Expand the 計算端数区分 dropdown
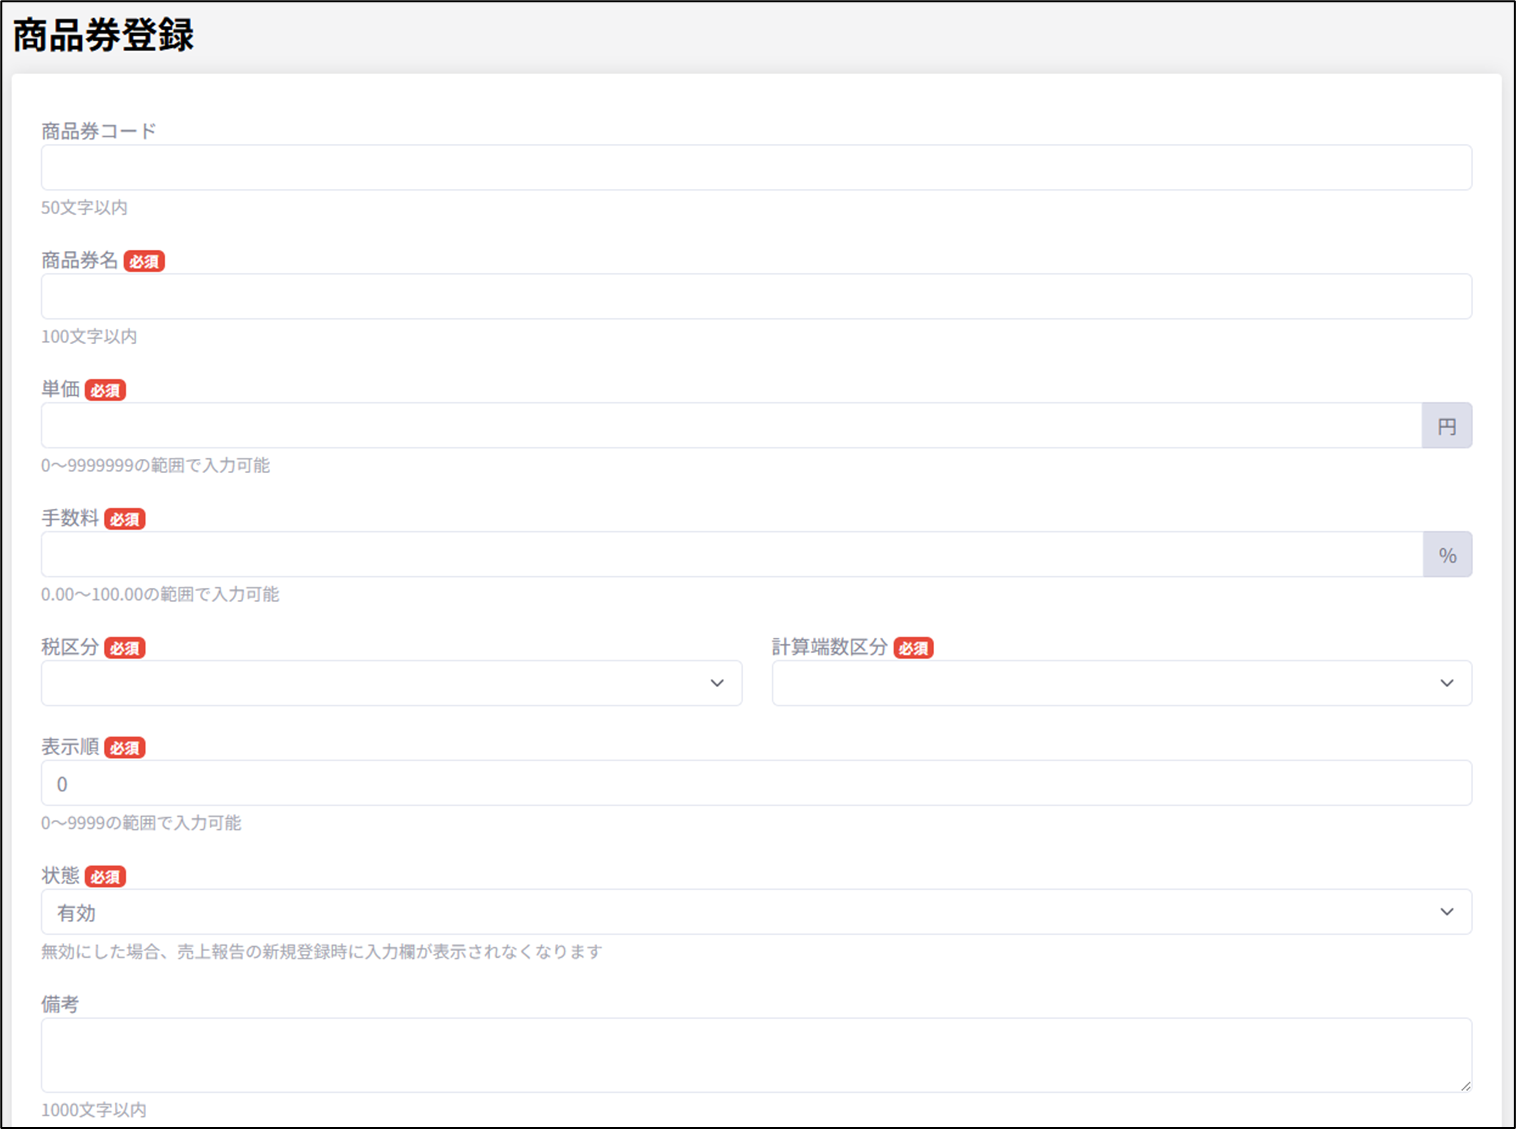 (x=1121, y=683)
